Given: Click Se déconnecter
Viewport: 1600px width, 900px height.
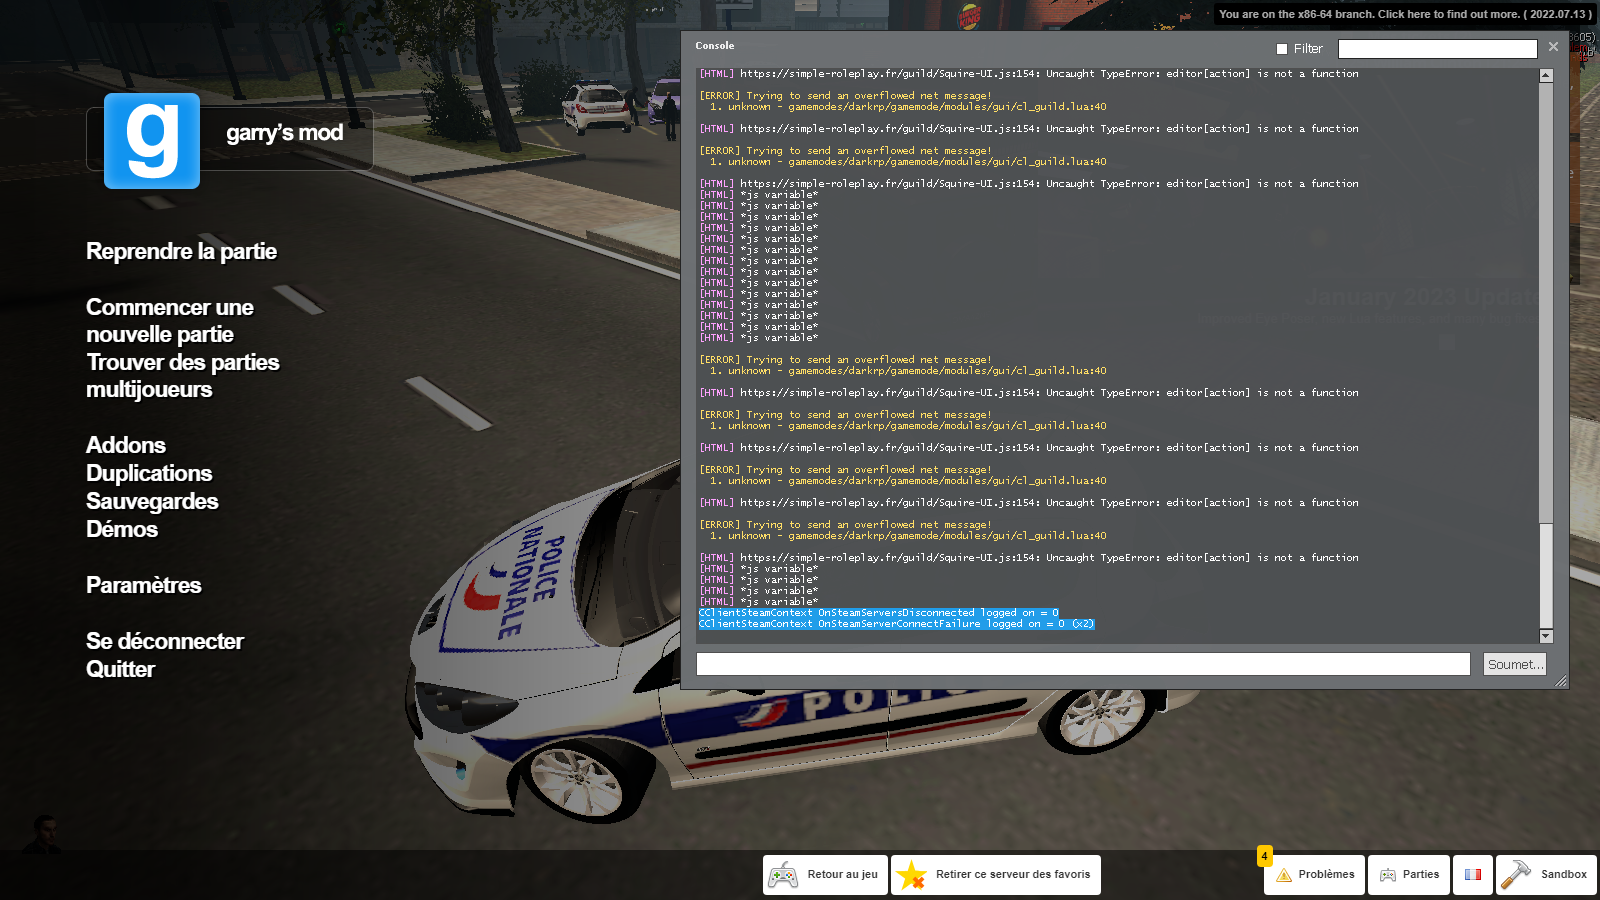Looking at the screenshot, I should pyautogui.click(x=165, y=641).
